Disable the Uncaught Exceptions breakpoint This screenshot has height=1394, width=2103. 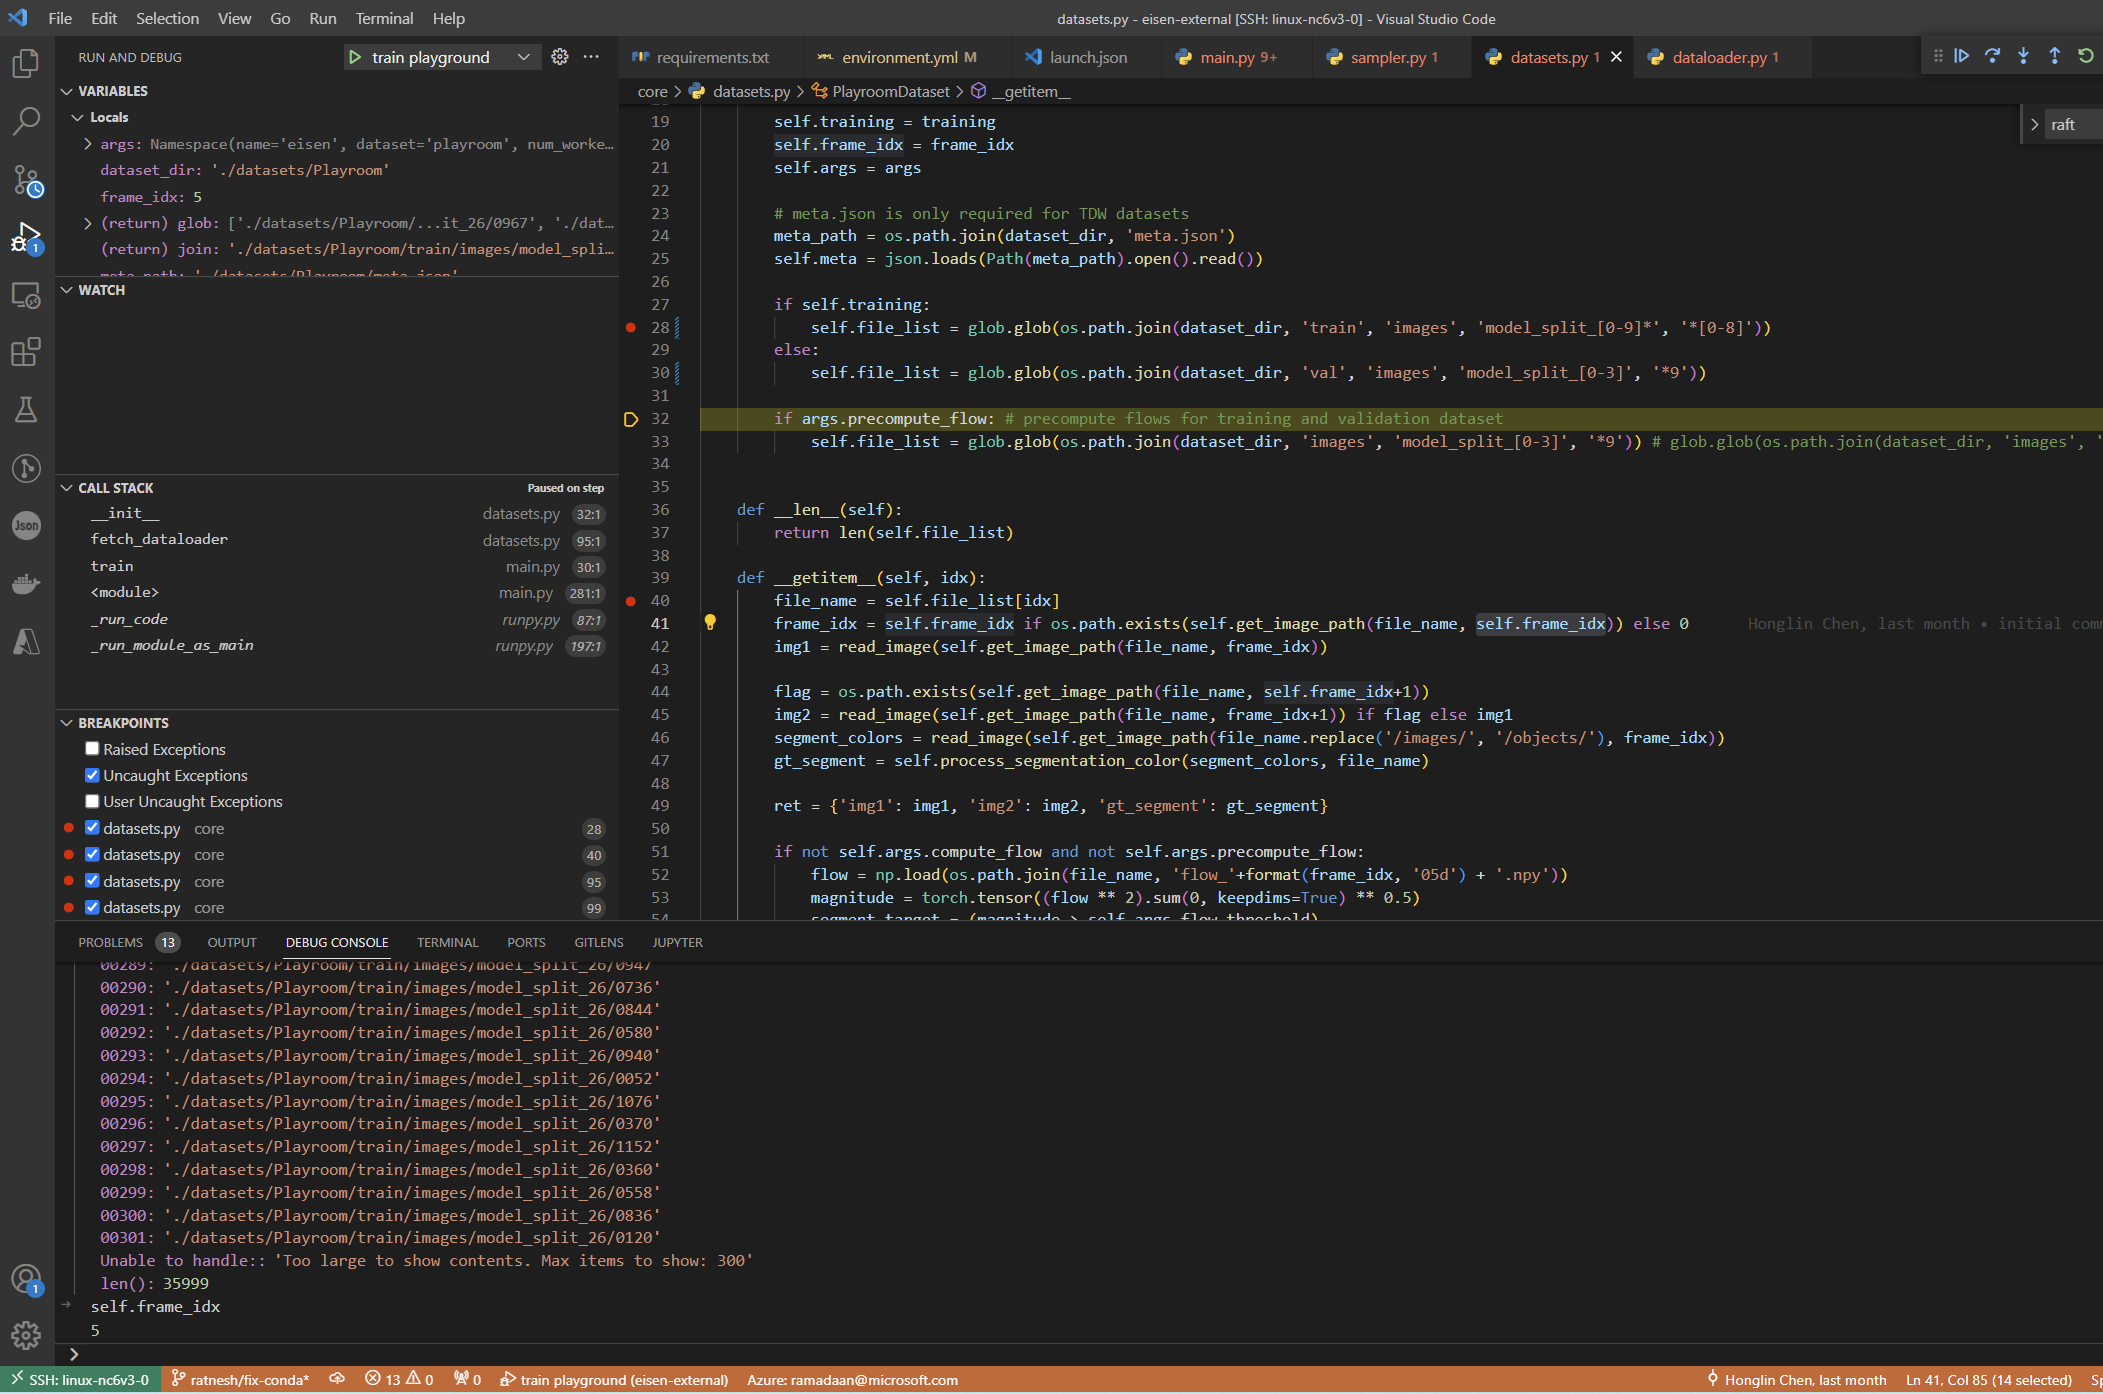(91, 775)
